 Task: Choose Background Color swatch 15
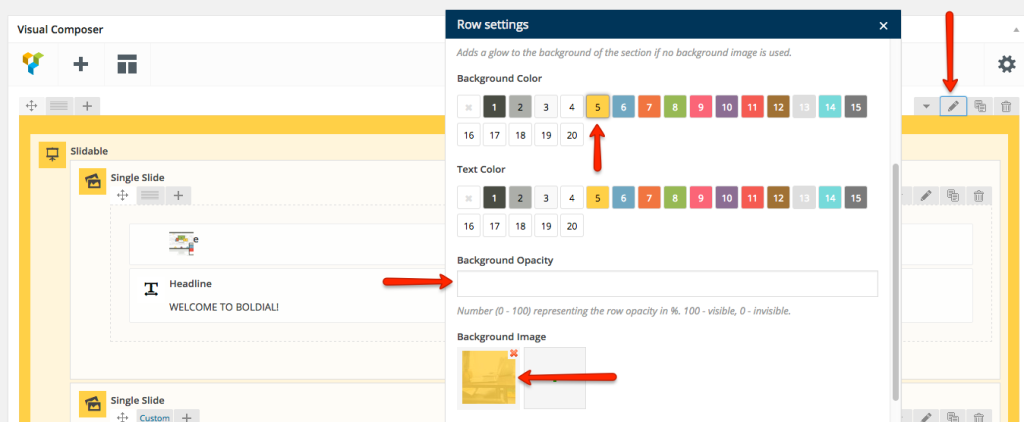point(856,106)
